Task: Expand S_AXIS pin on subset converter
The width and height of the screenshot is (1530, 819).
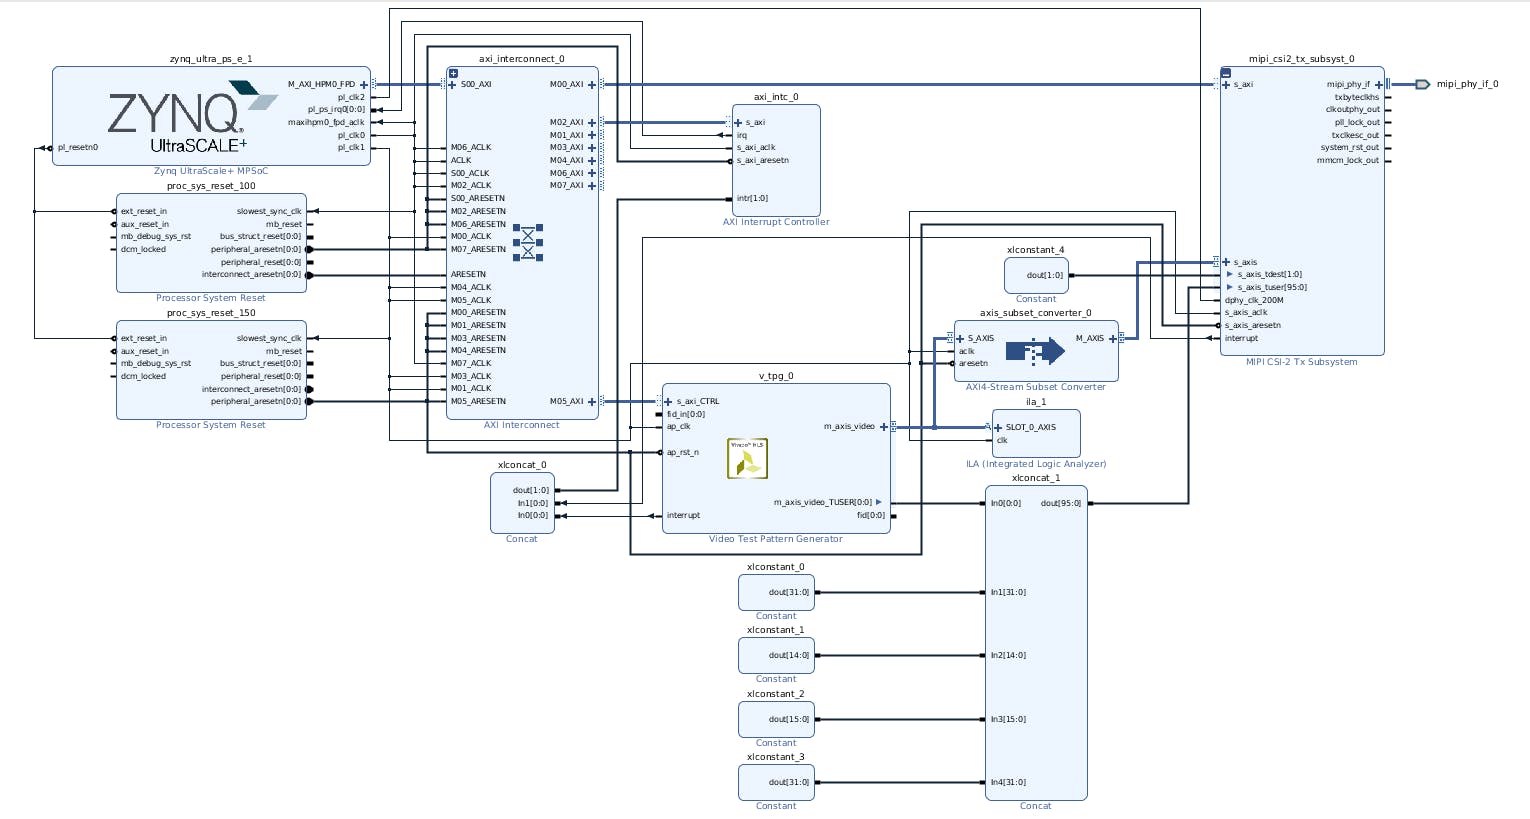Action: click(960, 339)
